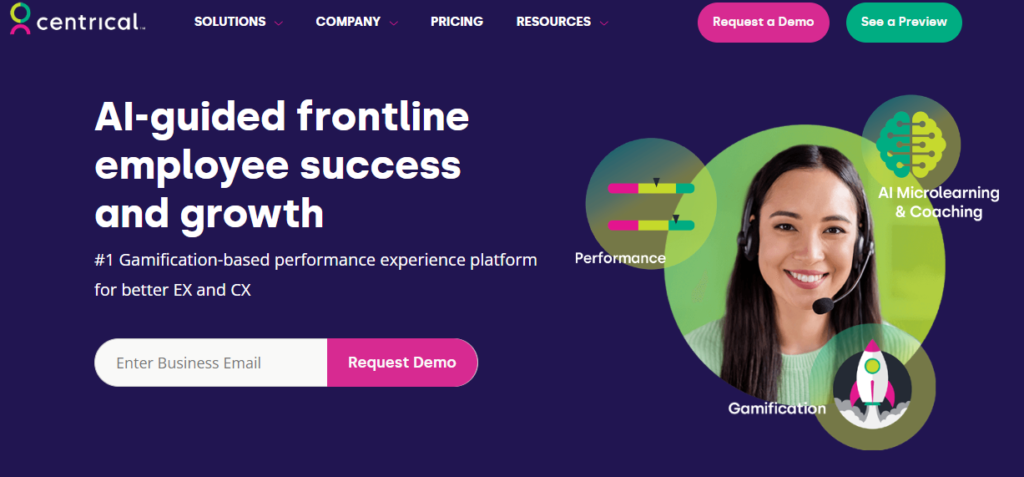1024x477 pixels.
Task: Open the Solutions menu
Action: (230, 21)
